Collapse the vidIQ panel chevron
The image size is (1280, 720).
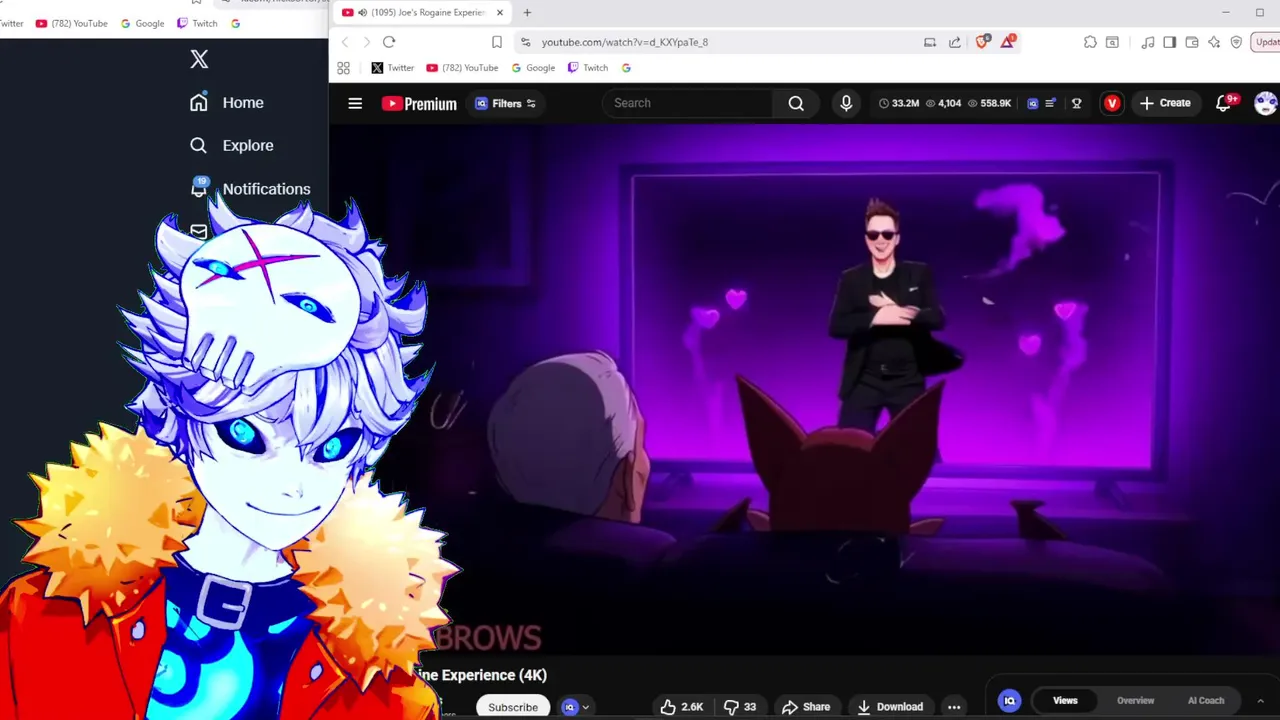point(1259,701)
